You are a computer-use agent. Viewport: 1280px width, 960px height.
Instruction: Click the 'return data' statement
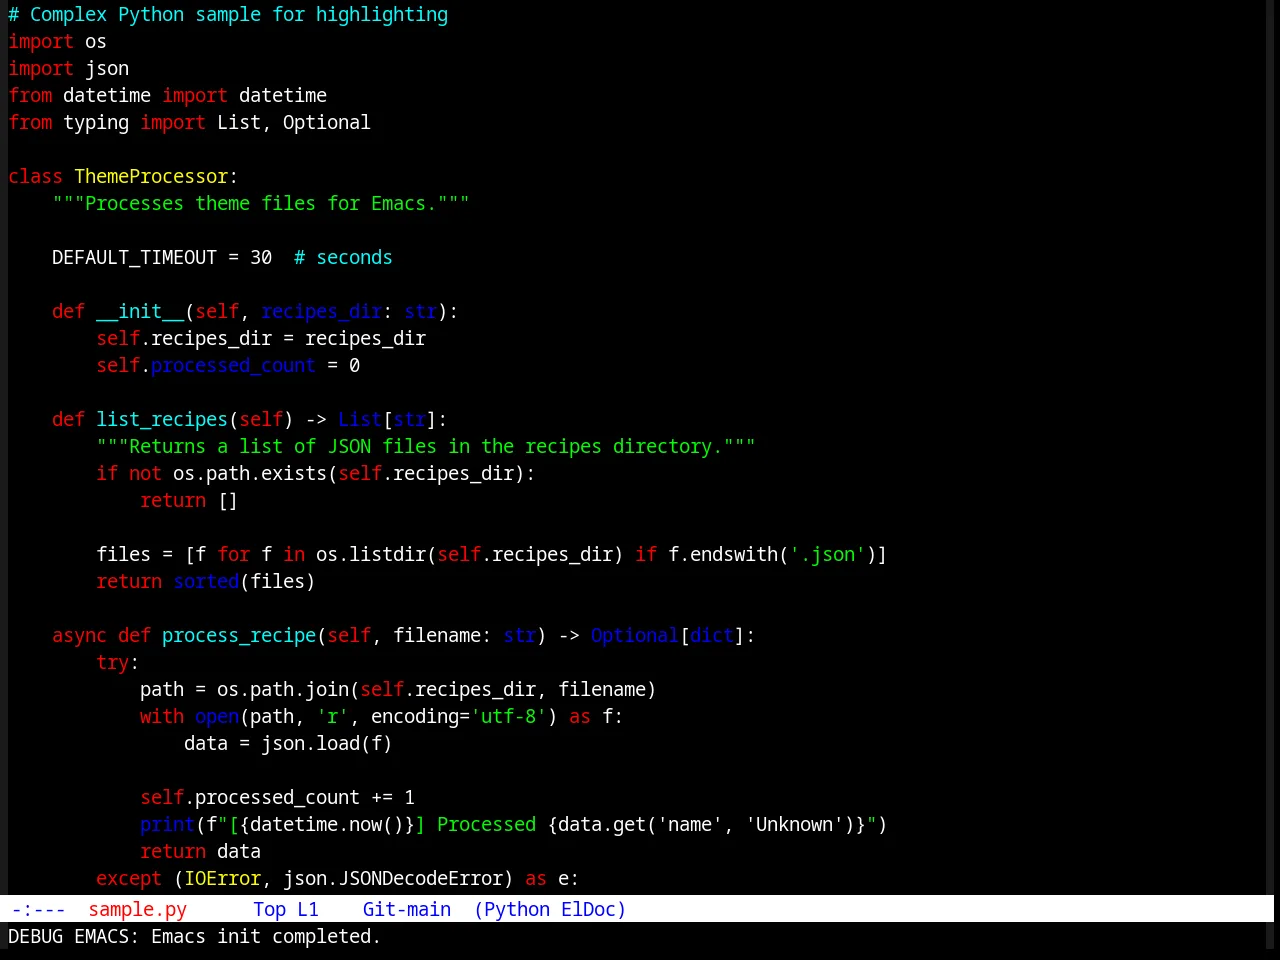[x=201, y=852]
